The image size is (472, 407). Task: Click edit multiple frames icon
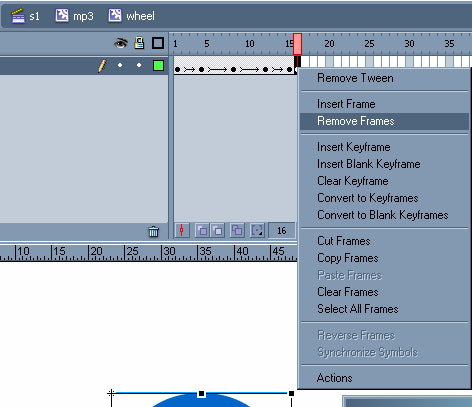[x=237, y=230]
